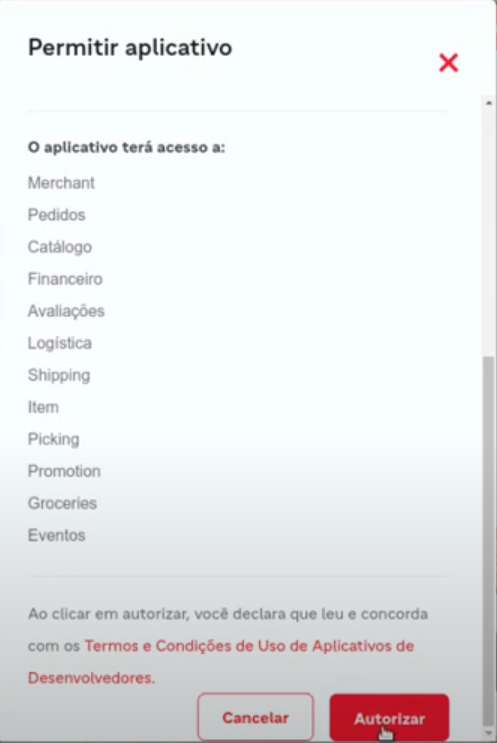The height and width of the screenshot is (743, 497).
Task: Click the Merchant permission item
Action: coord(61,183)
